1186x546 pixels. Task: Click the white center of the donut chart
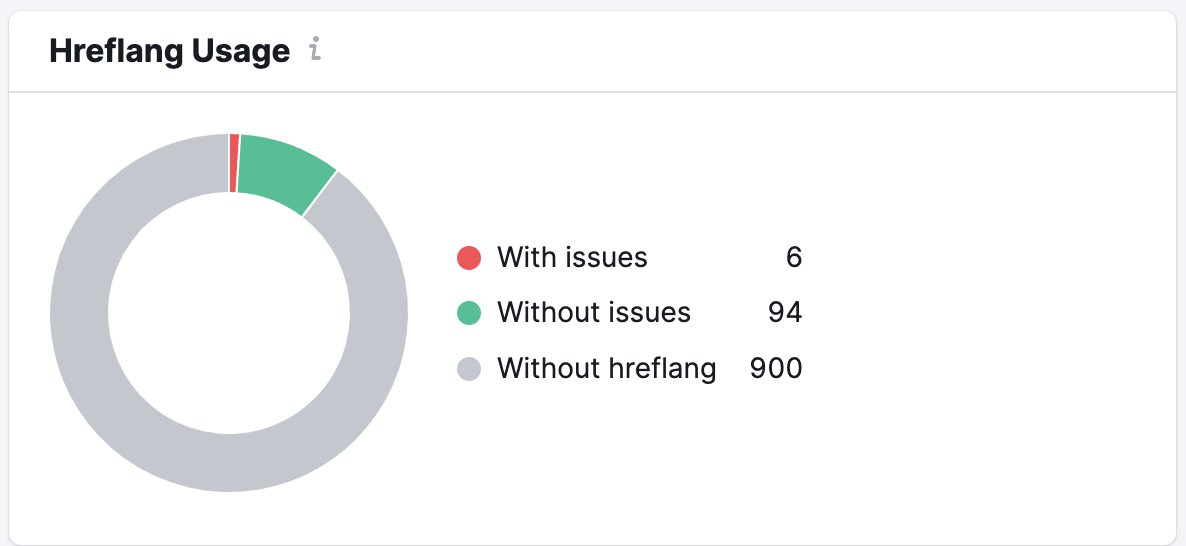pos(229,312)
